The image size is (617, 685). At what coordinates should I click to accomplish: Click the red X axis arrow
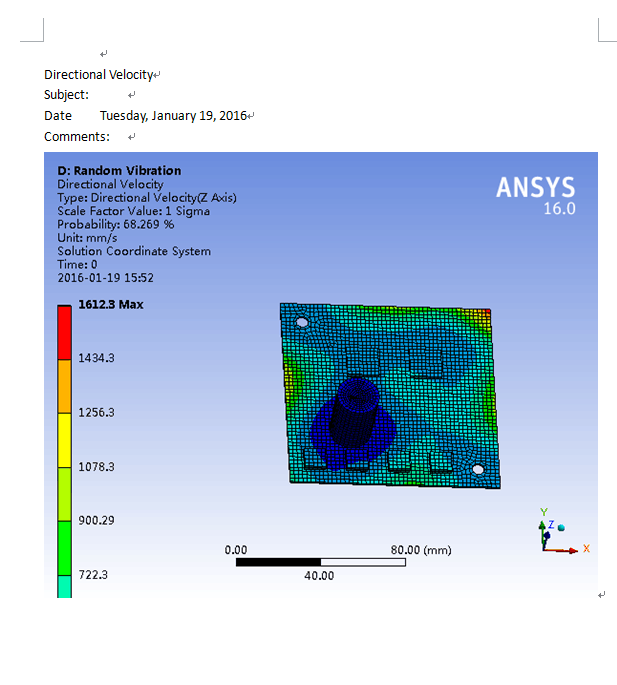coord(561,550)
